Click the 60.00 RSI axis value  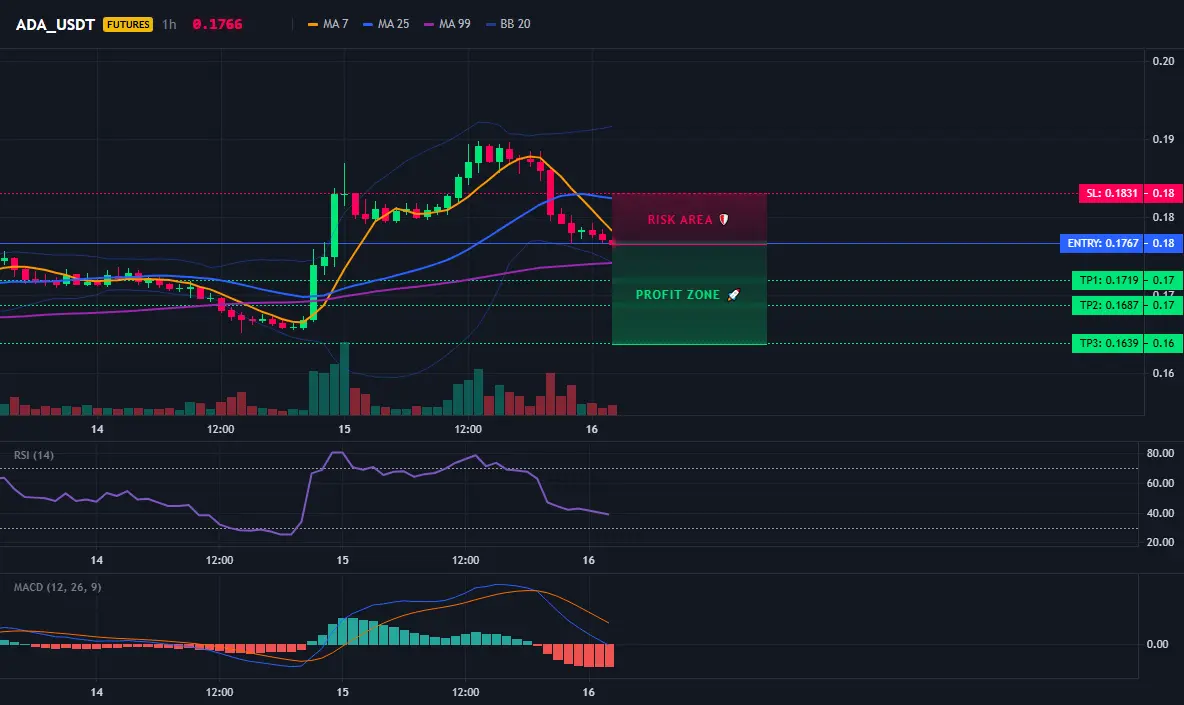point(1161,483)
